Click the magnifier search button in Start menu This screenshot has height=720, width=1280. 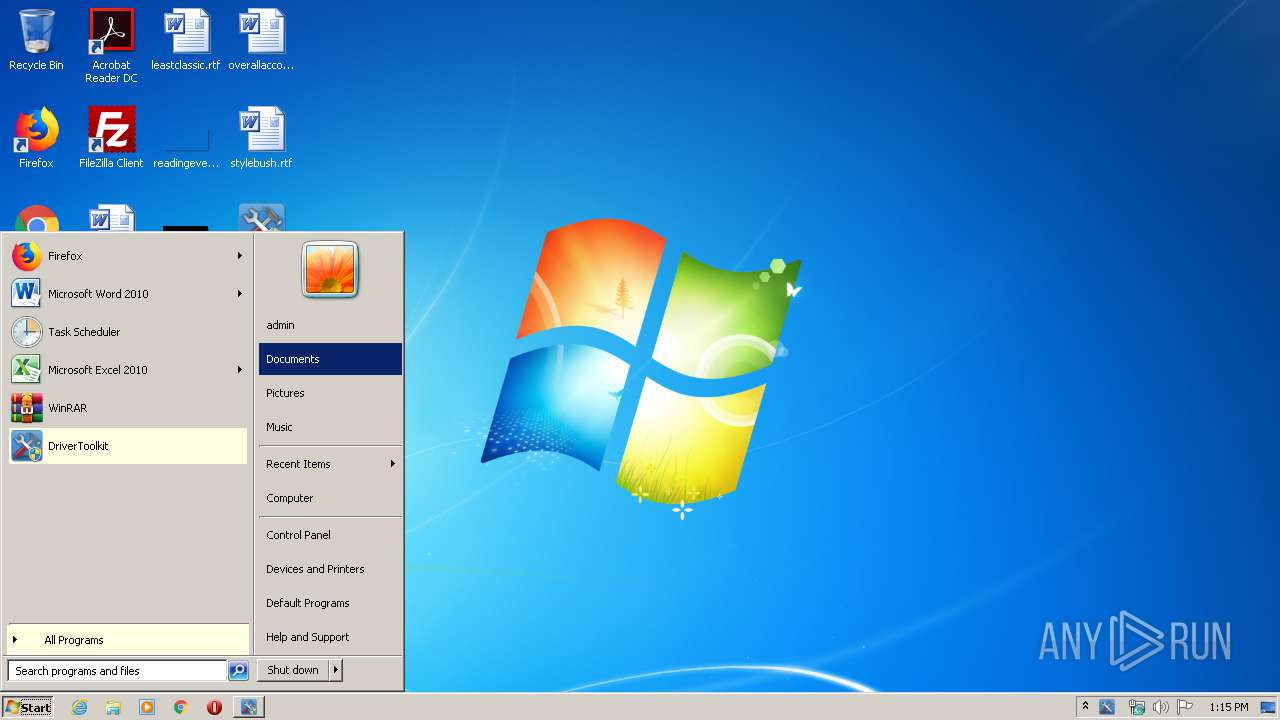point(238,671)
